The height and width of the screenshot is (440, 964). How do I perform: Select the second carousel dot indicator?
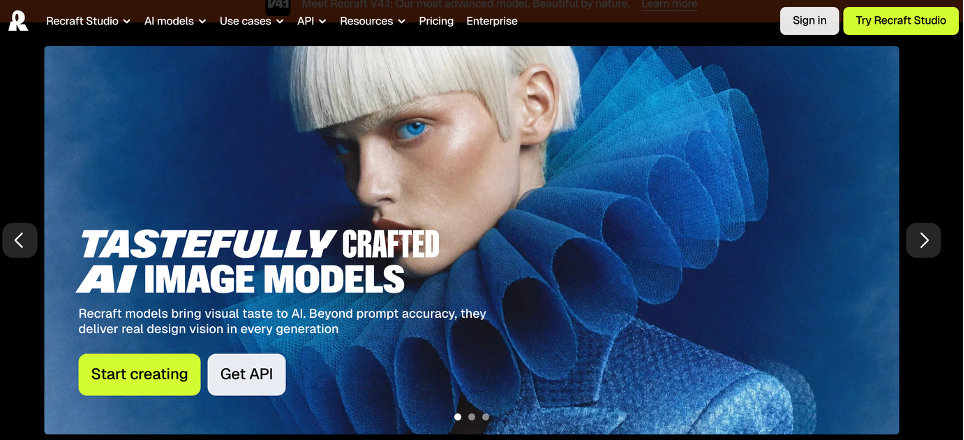[x=472, y=417]
